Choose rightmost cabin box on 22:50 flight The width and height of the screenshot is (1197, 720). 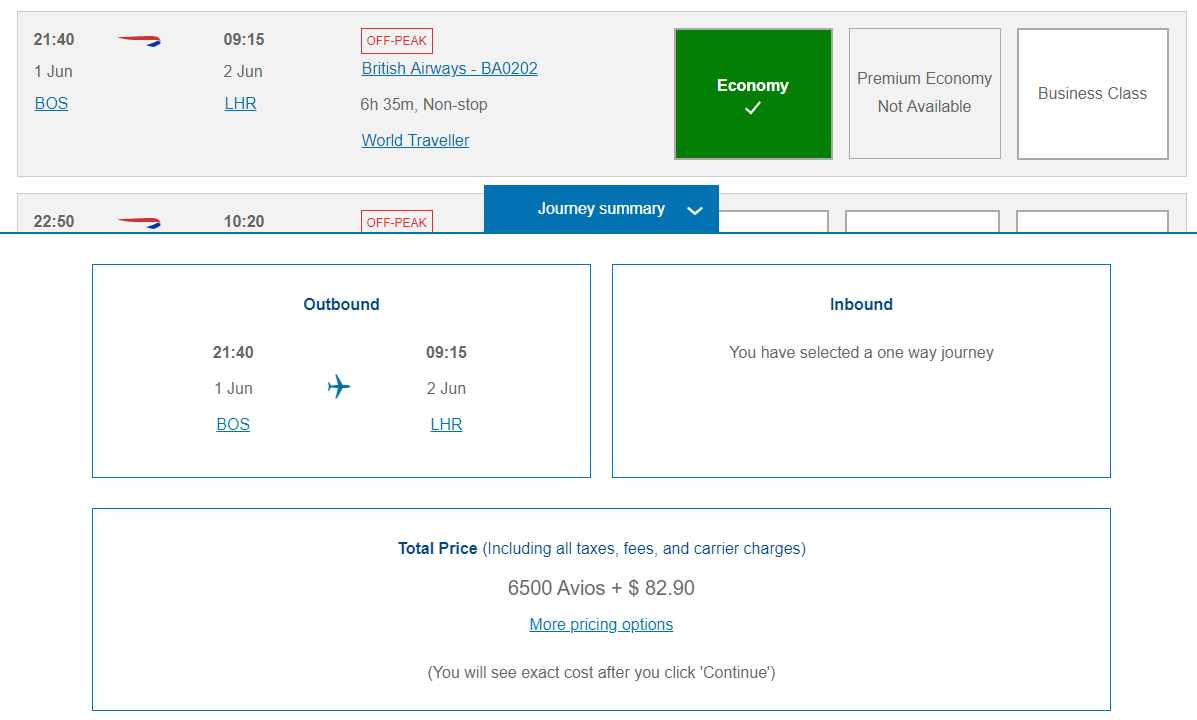tap(1092, 221)
